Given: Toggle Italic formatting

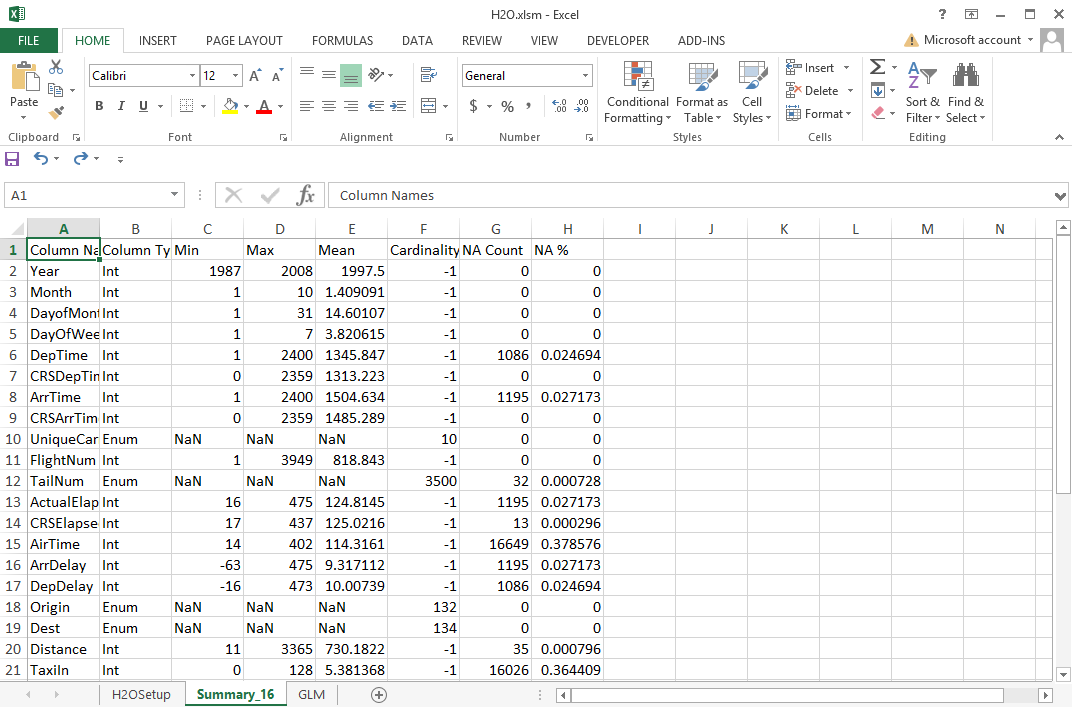Looking at the screenshot, I should click(121, 106).
